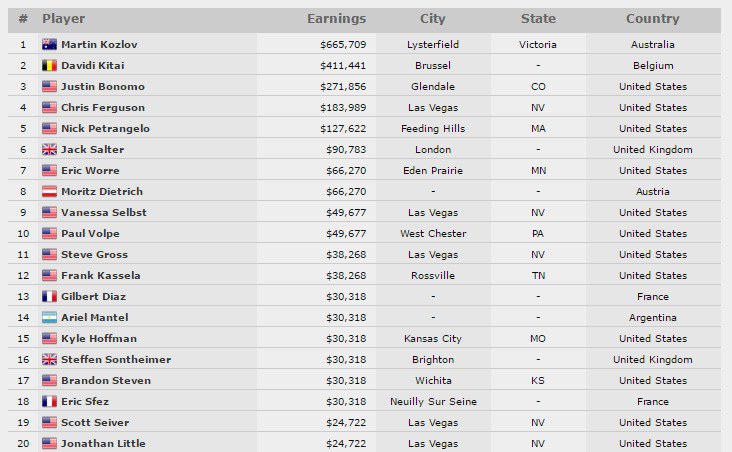Click the French flag beside Gilbert Diaz
Image resolution: width=732 pixels, height=452 pixels.
(49, 297)
